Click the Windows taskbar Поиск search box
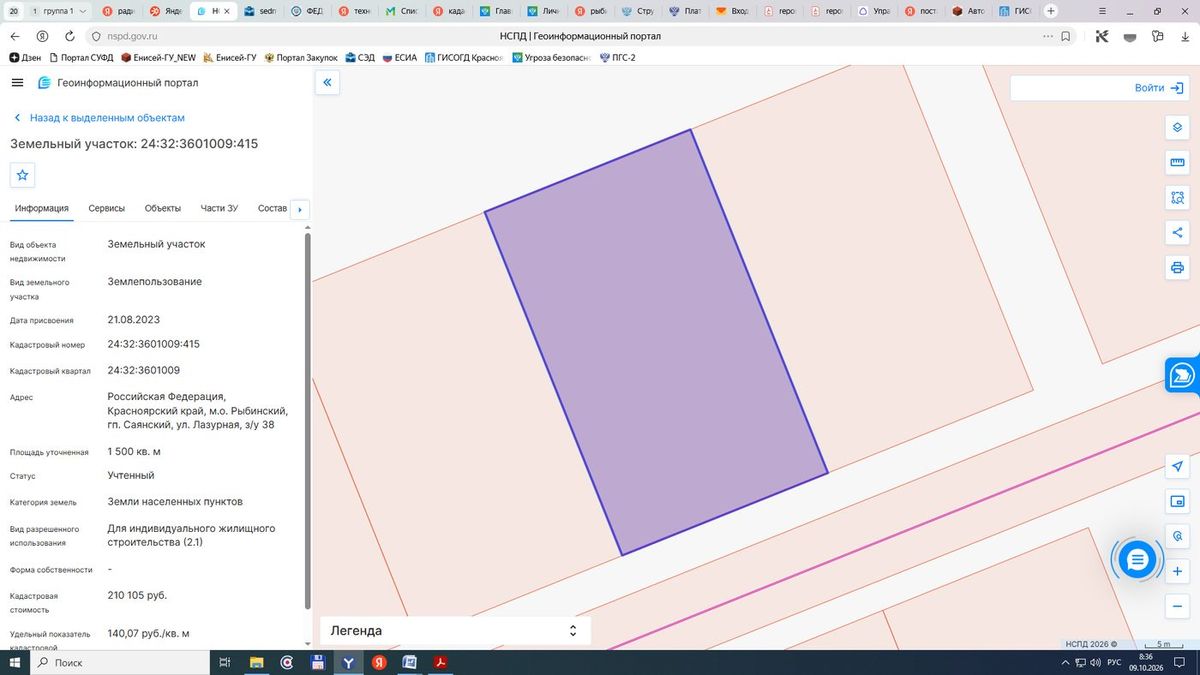Image resolution: width=1200 pixels, height=675 pixels. [120, 662]
